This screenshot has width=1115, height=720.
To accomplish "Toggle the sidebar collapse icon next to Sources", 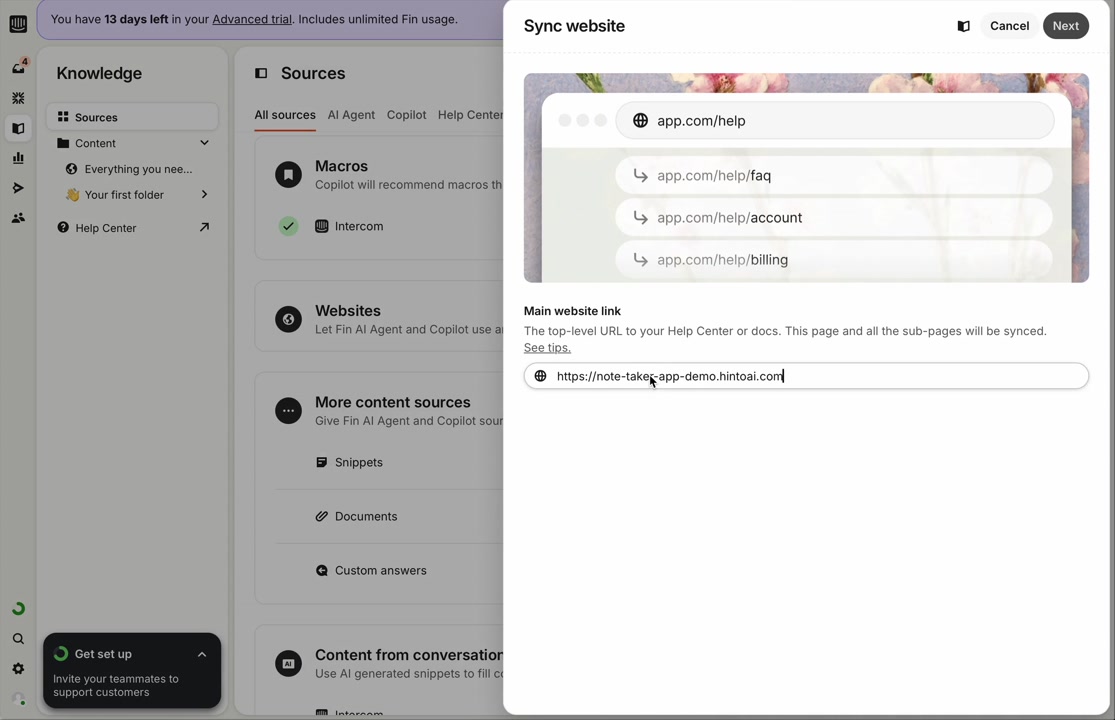I will (x=261, y=73).
